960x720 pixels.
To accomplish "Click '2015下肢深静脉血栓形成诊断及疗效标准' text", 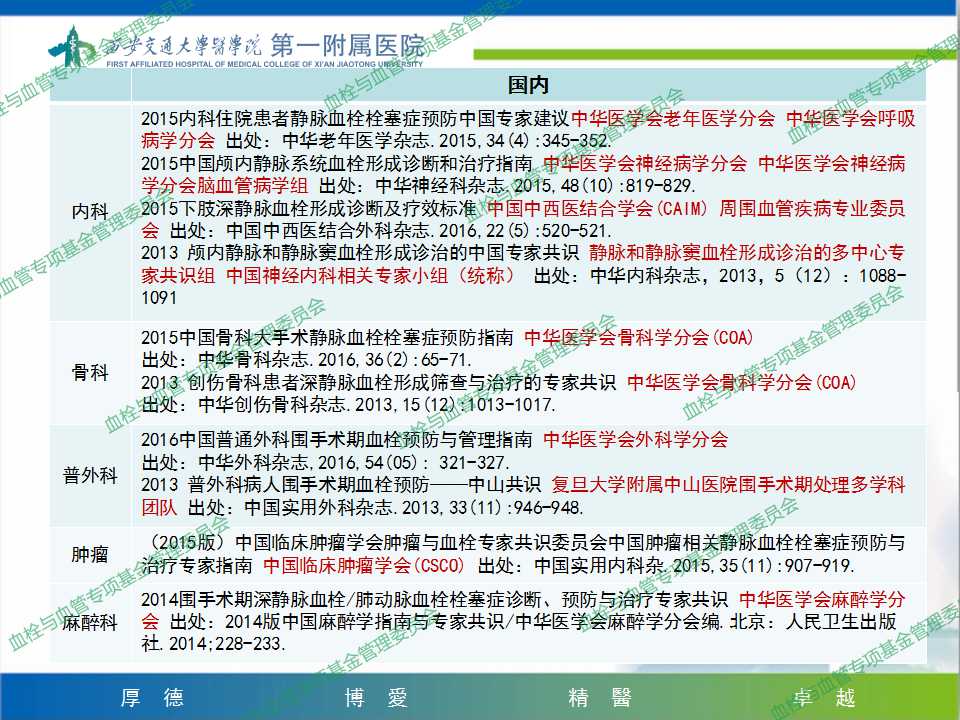I will 309,209.
